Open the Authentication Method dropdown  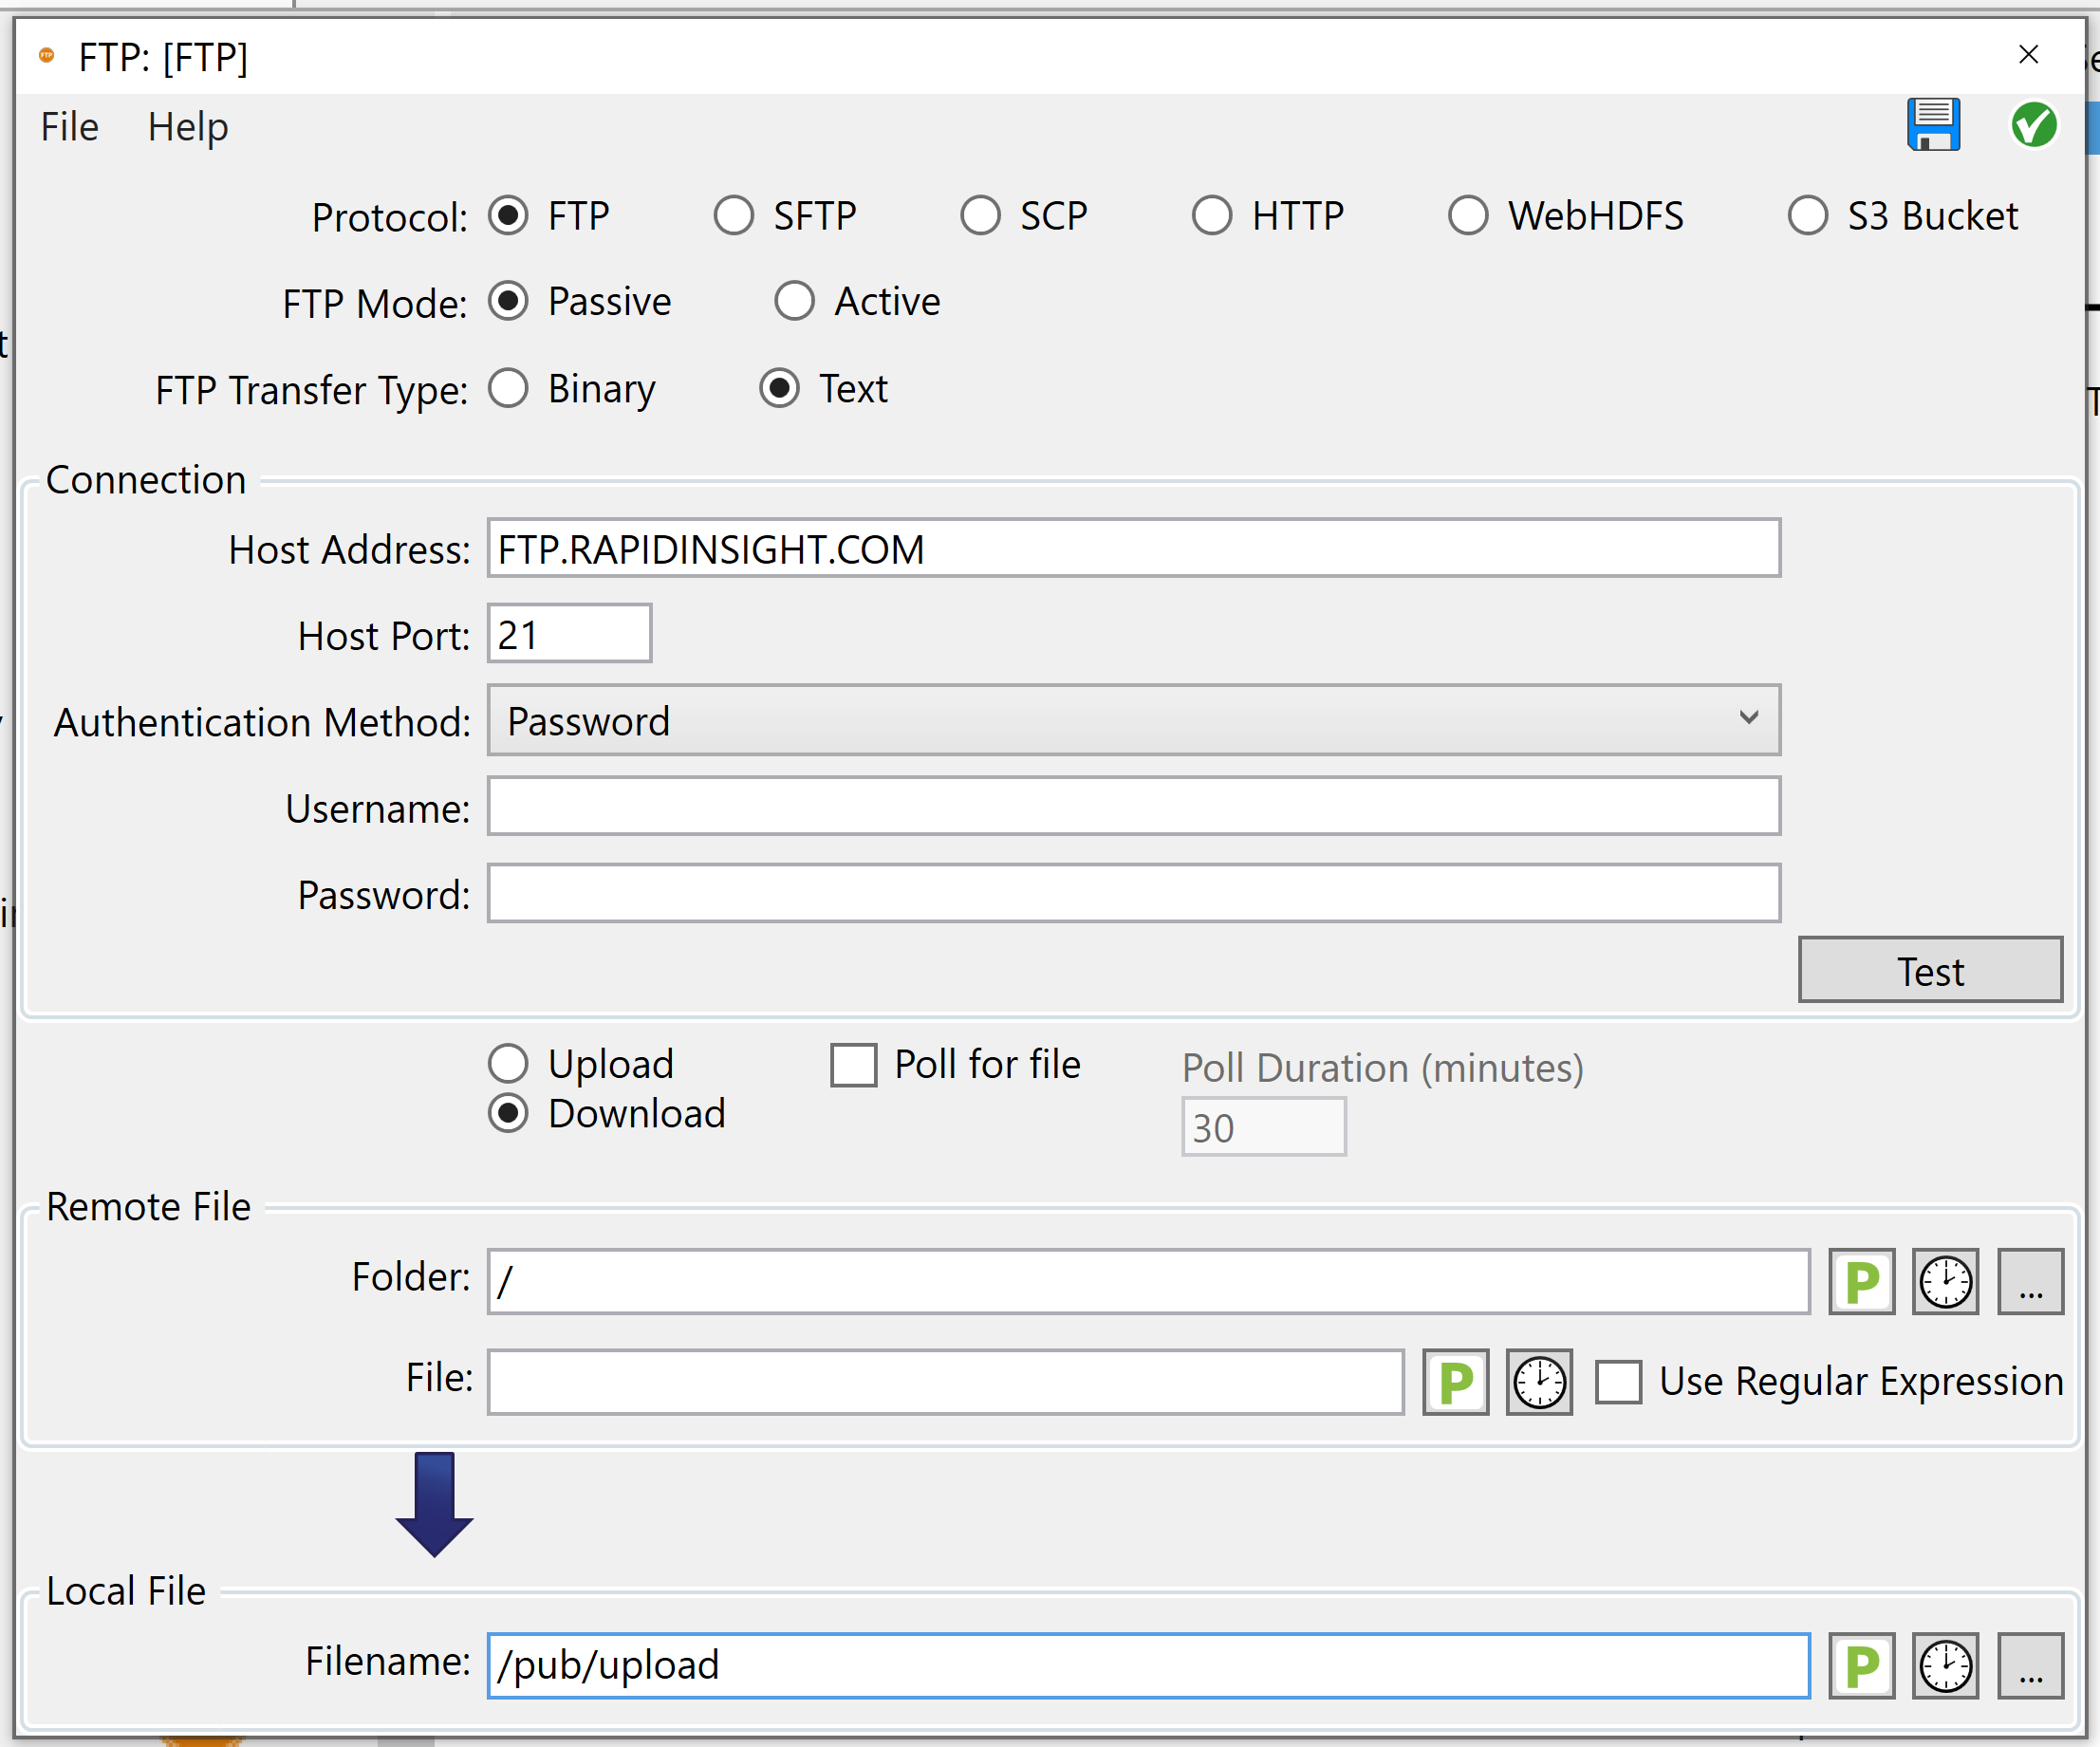click(x=1747, y=719)
